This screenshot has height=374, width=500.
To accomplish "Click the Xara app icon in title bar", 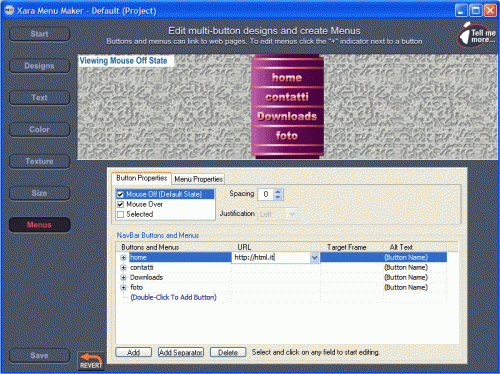I will tap(9, 10).
